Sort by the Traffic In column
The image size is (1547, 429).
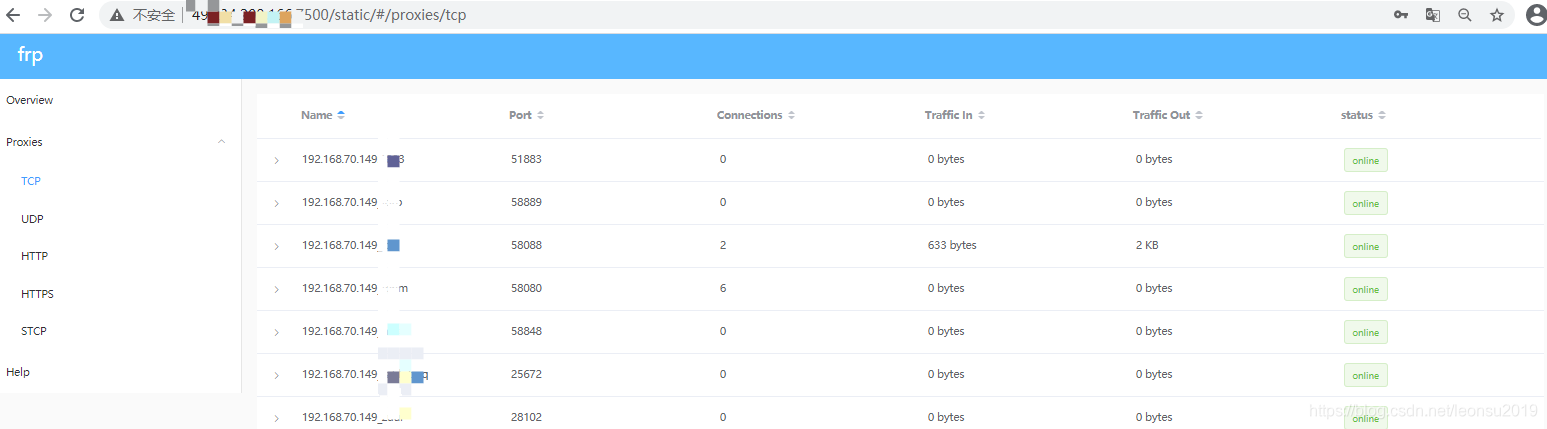tap(955, 115)
